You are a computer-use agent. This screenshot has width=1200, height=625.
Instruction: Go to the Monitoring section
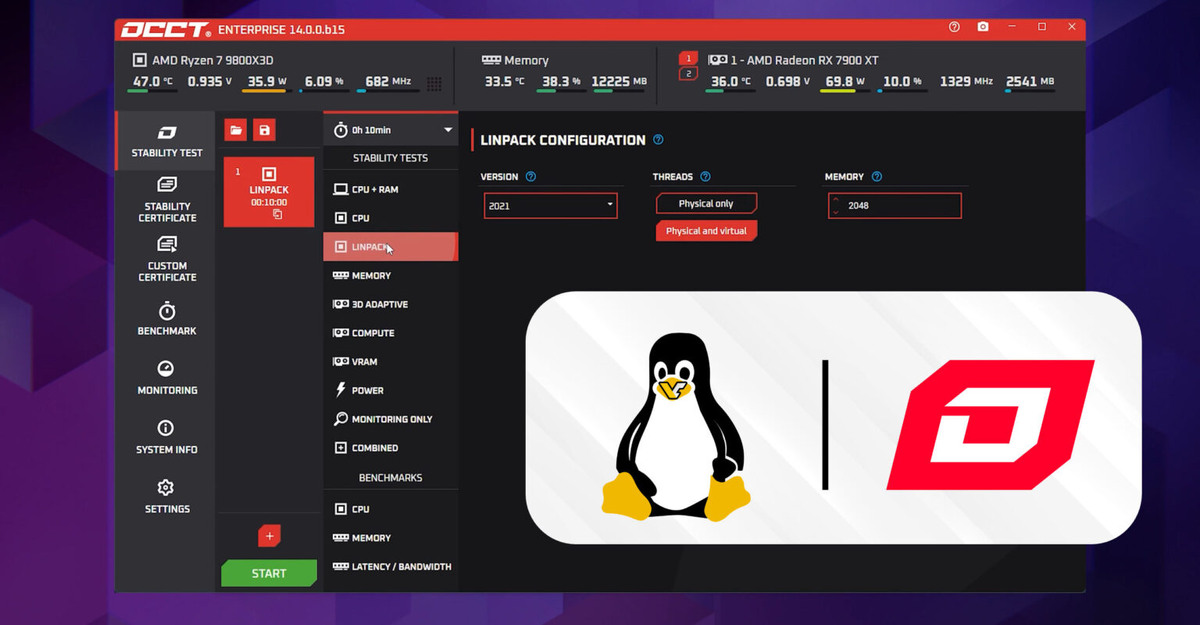pos(167,378)
